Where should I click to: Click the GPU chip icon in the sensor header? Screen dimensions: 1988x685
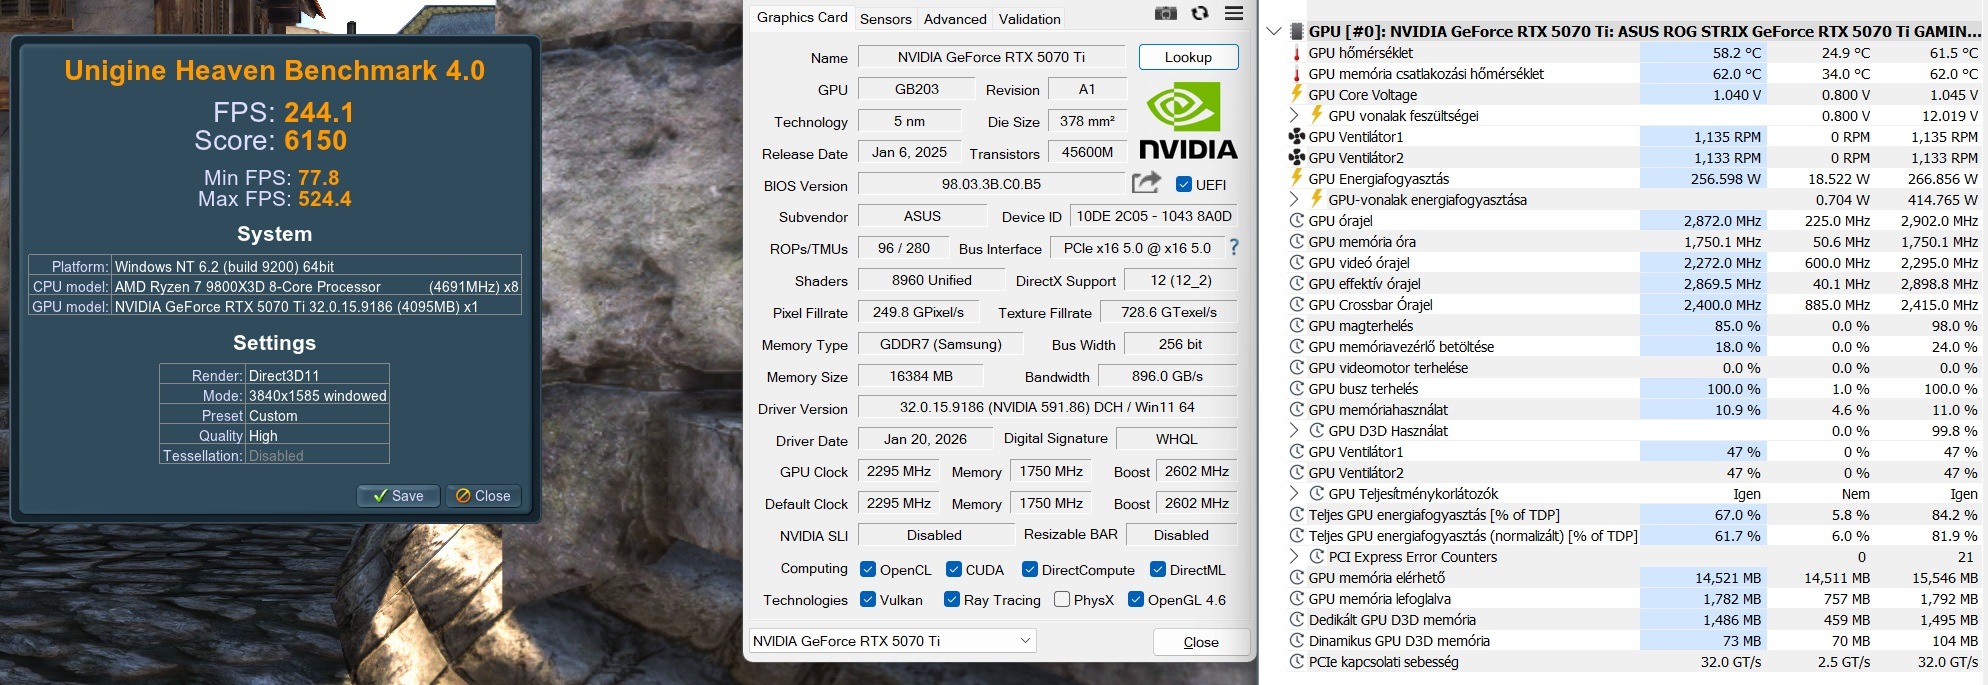pyautogui.click(x=1297, y=31)
